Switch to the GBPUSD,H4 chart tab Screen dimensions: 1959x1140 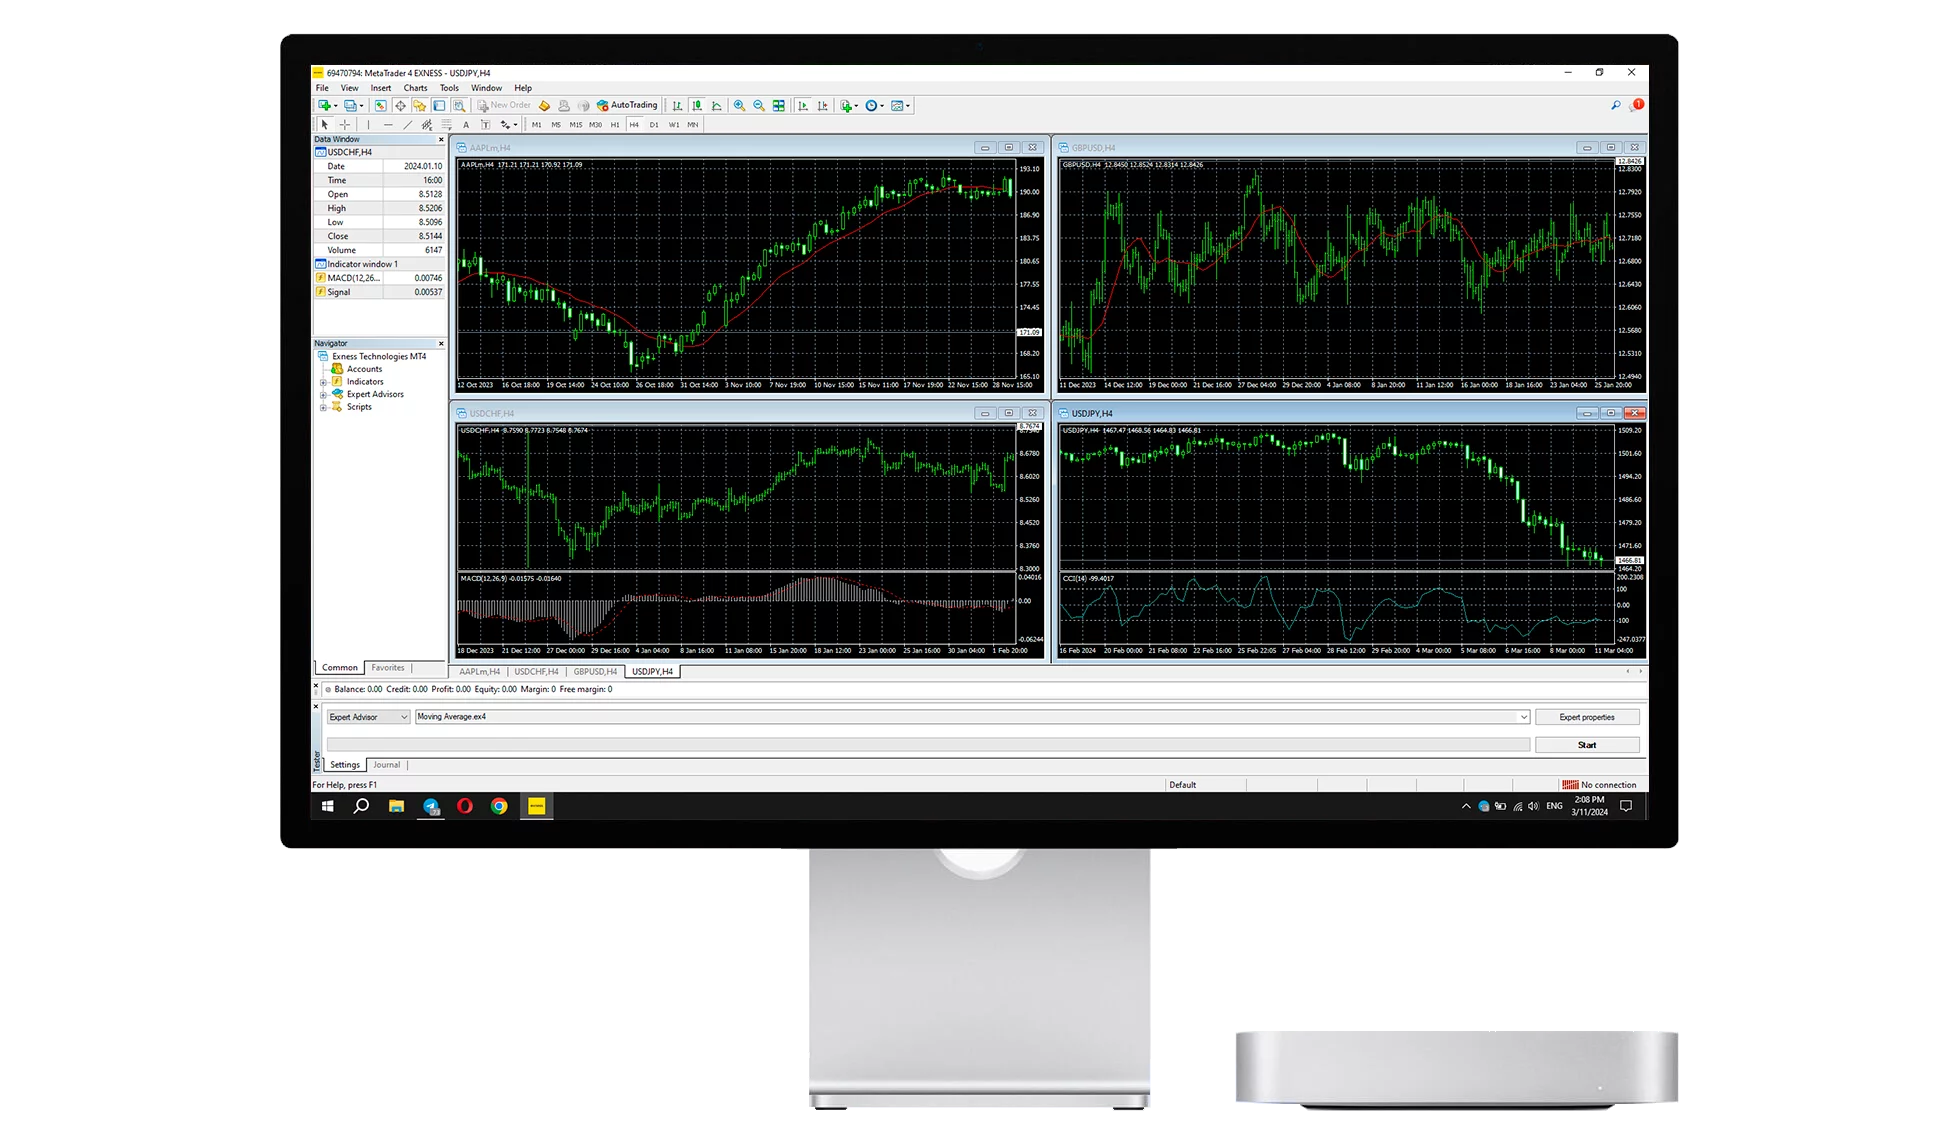[x=595, y=672]
